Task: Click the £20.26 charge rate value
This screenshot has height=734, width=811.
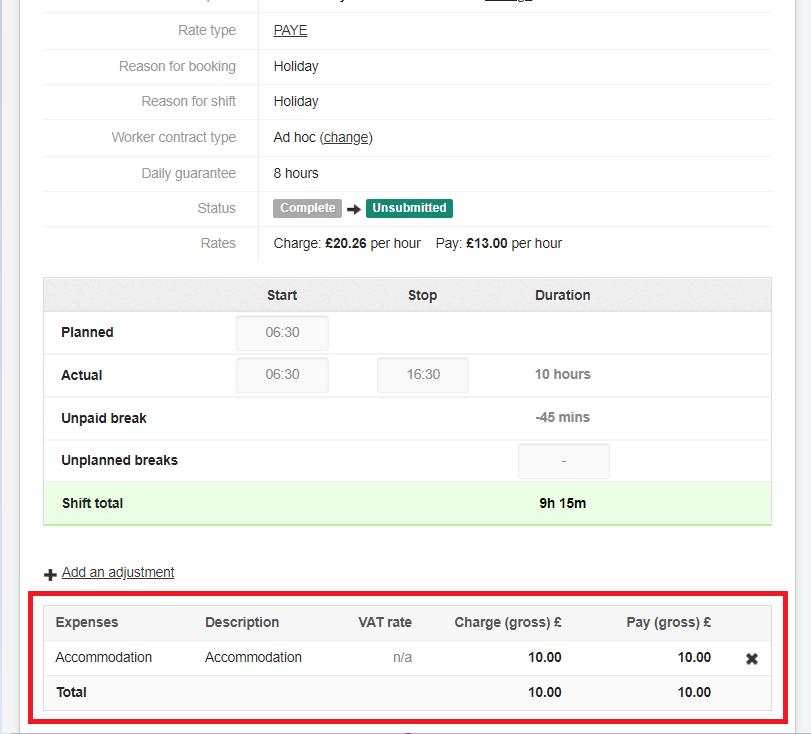Action: [346, 243]
